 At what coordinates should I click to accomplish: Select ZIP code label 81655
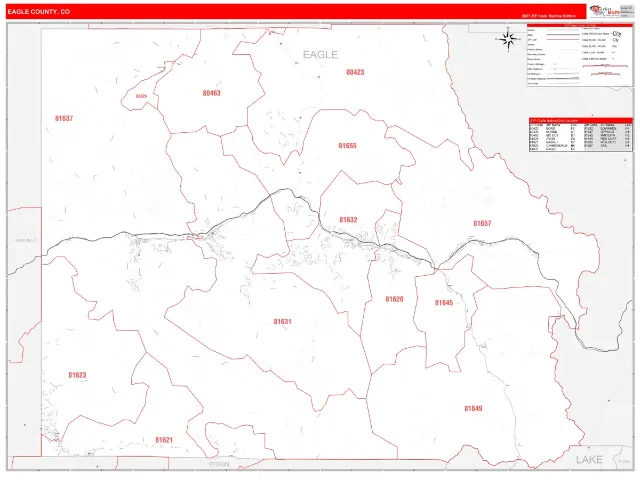tap(347, 146)
